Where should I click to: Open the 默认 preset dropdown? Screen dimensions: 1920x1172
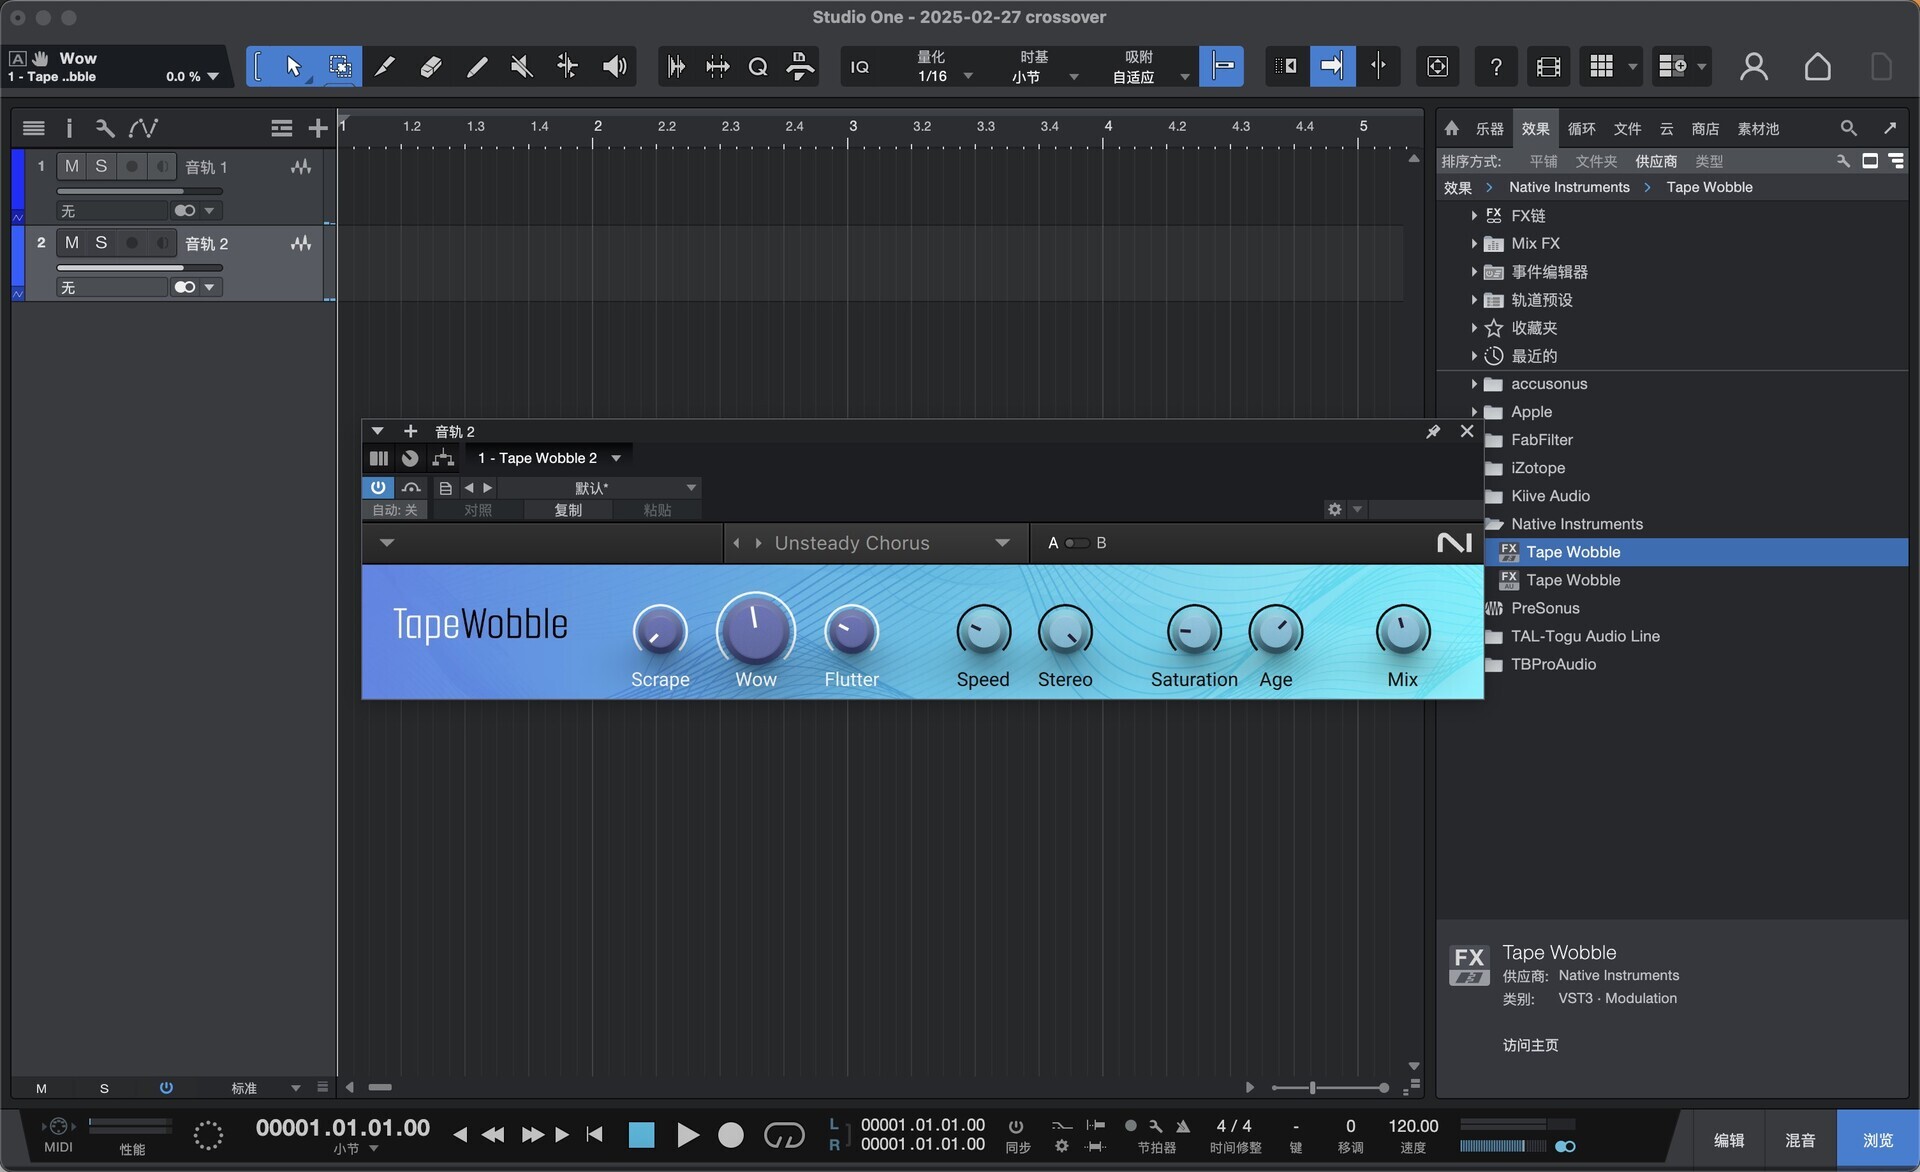click(690, 488)
